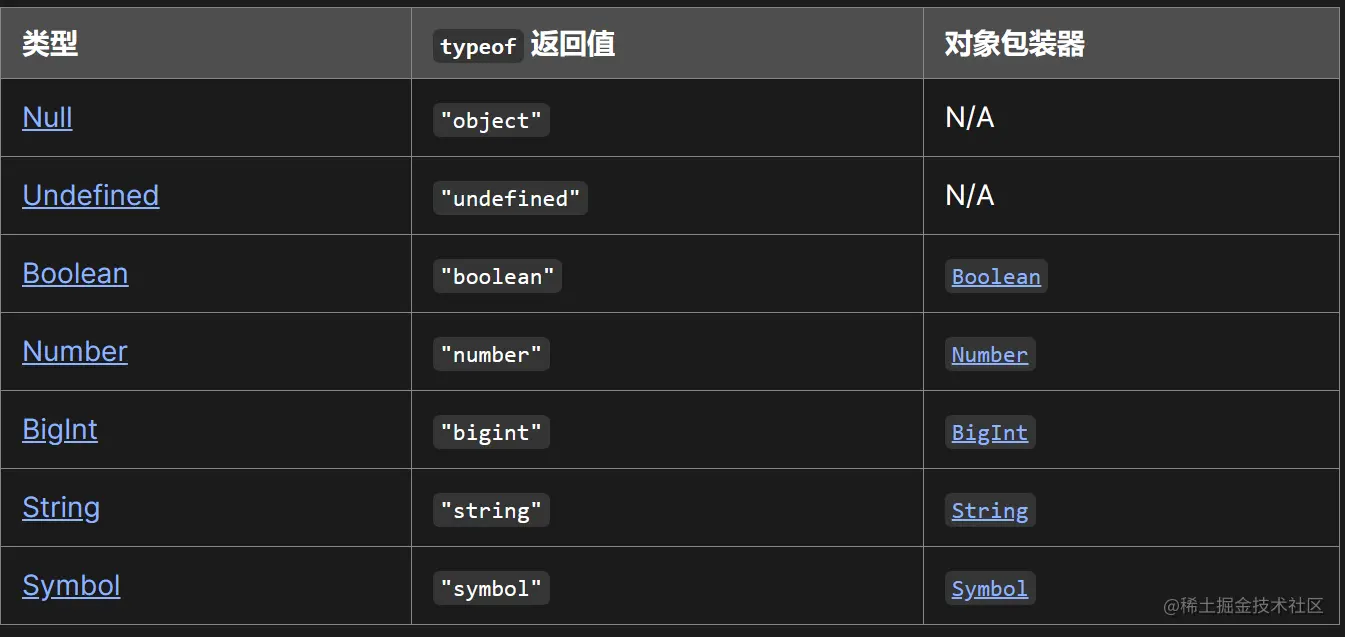Open the Number link in type column
This screenshot has width=1345, height=637.
click(75, 352)
